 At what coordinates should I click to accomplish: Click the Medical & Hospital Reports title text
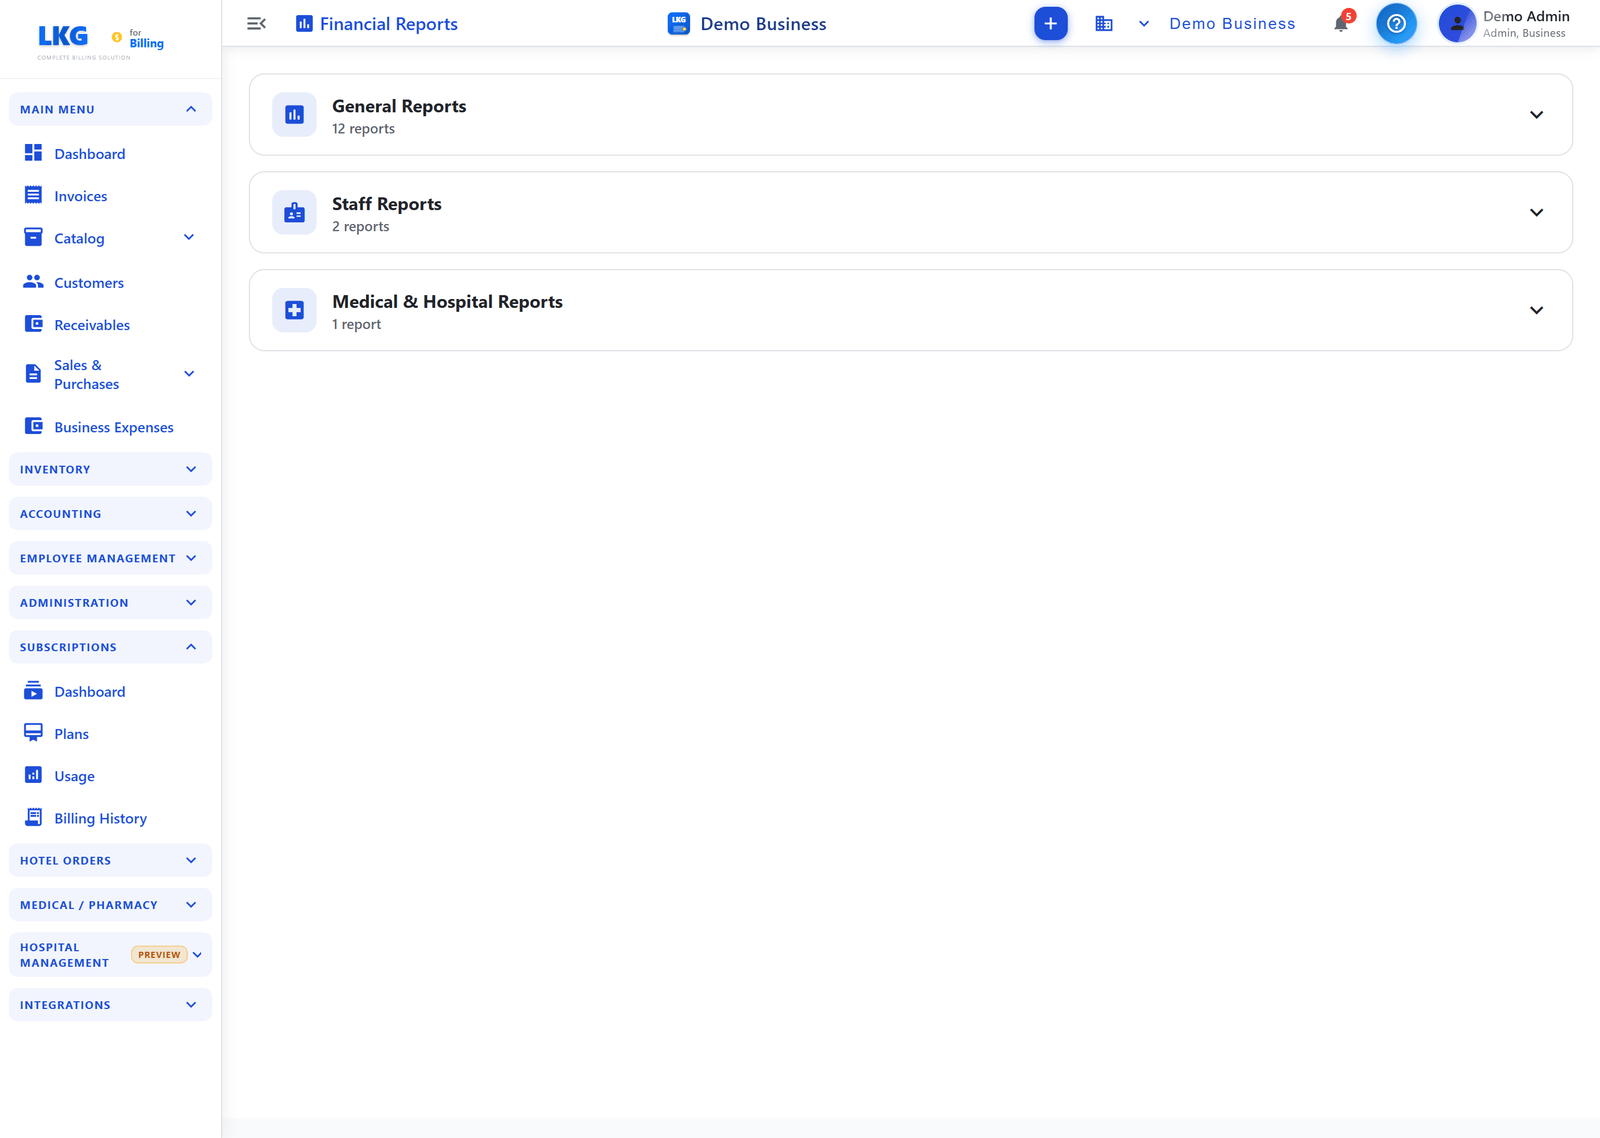tap(447, 302)
